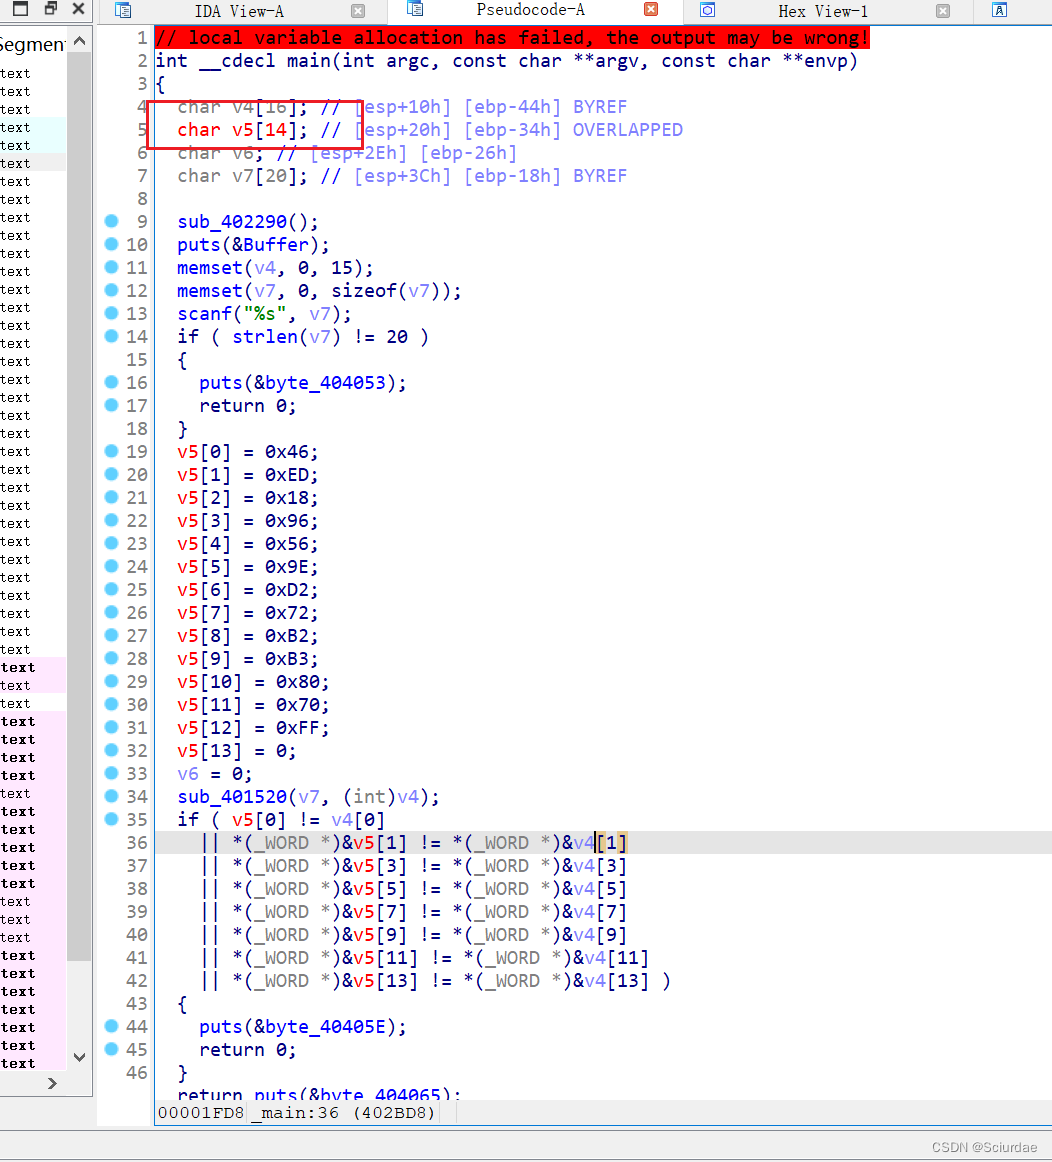
Task: Click the Pseudocode-A tab icon
Action: pos(415,9)
